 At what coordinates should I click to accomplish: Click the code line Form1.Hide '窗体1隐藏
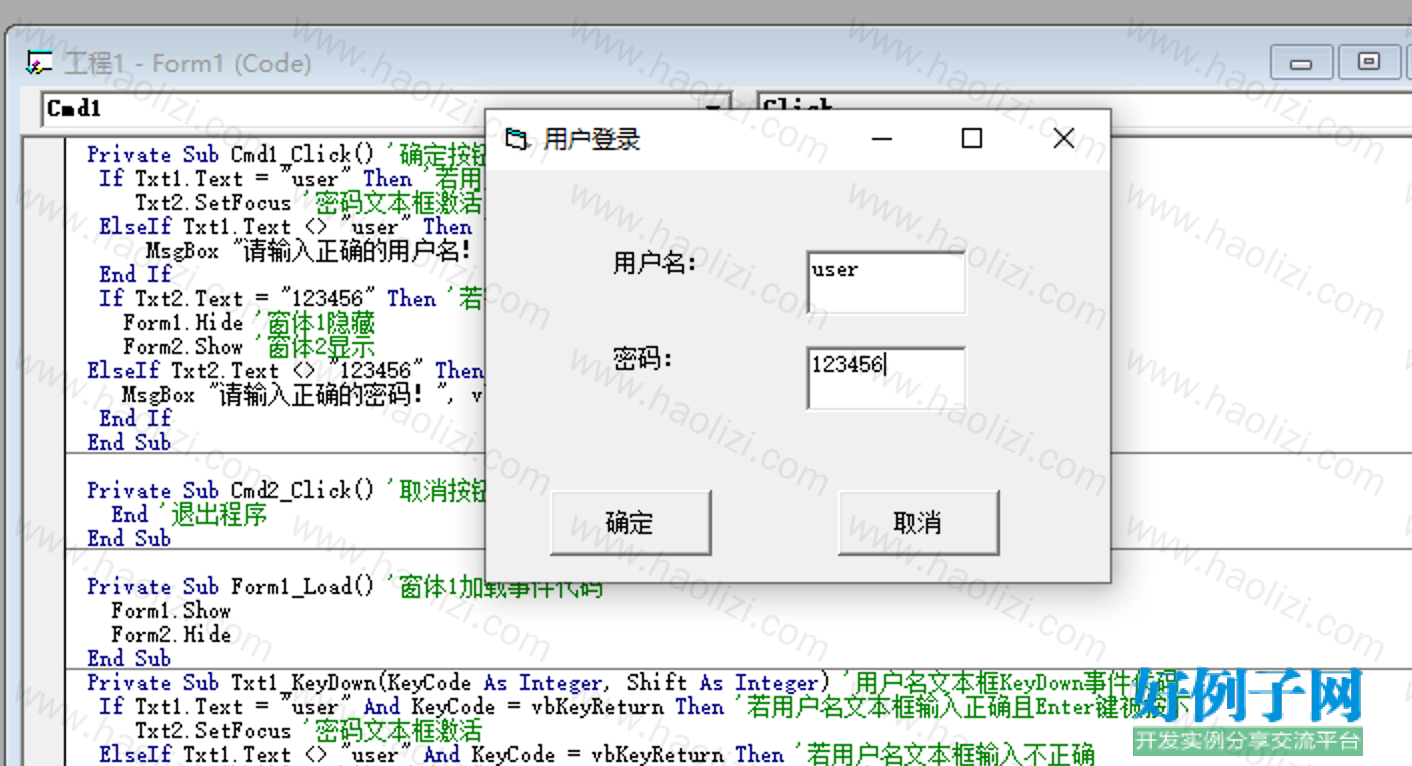[249, 323]
